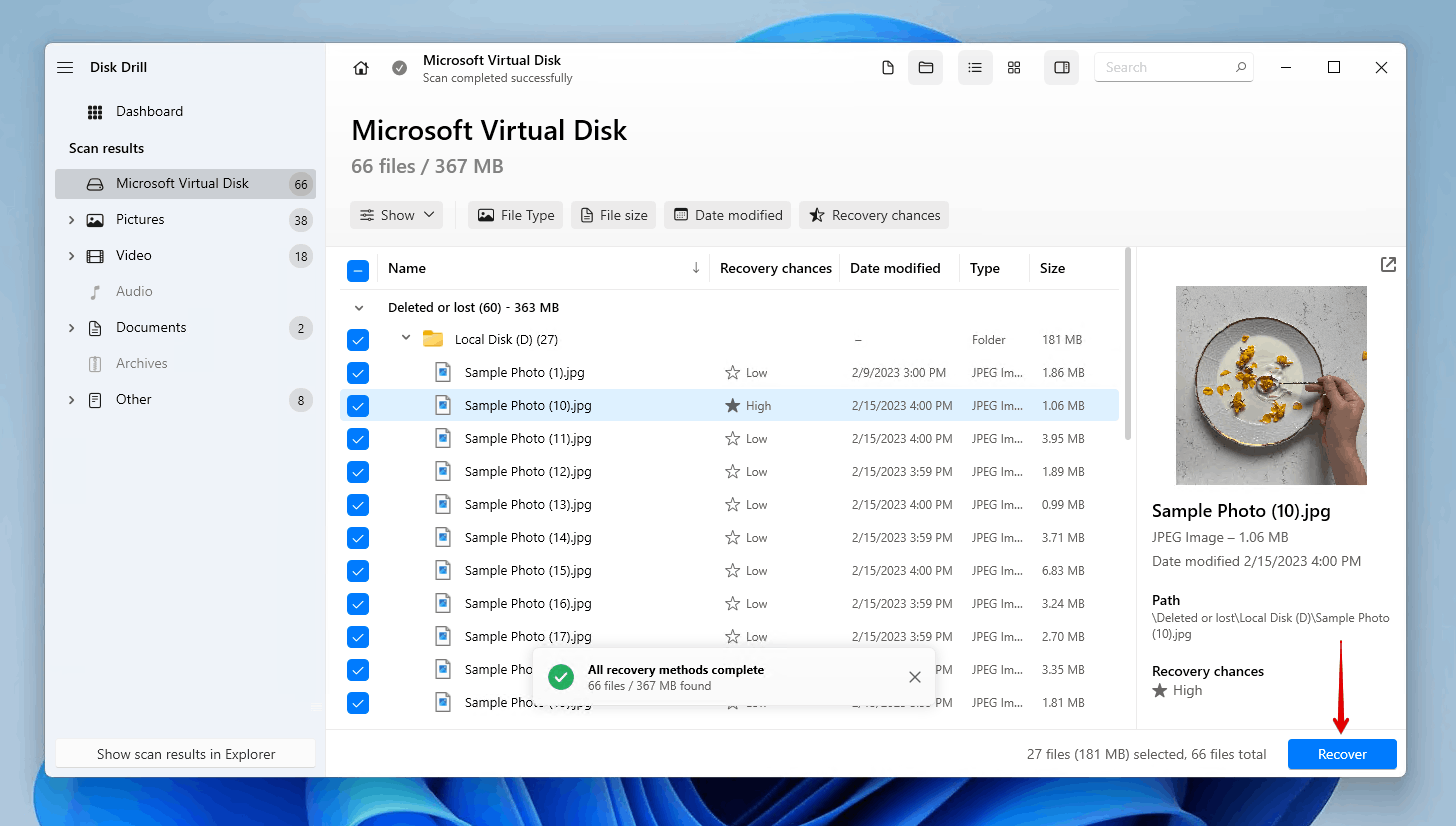Click sort arrow in Name column

click(x=696, y=268)
